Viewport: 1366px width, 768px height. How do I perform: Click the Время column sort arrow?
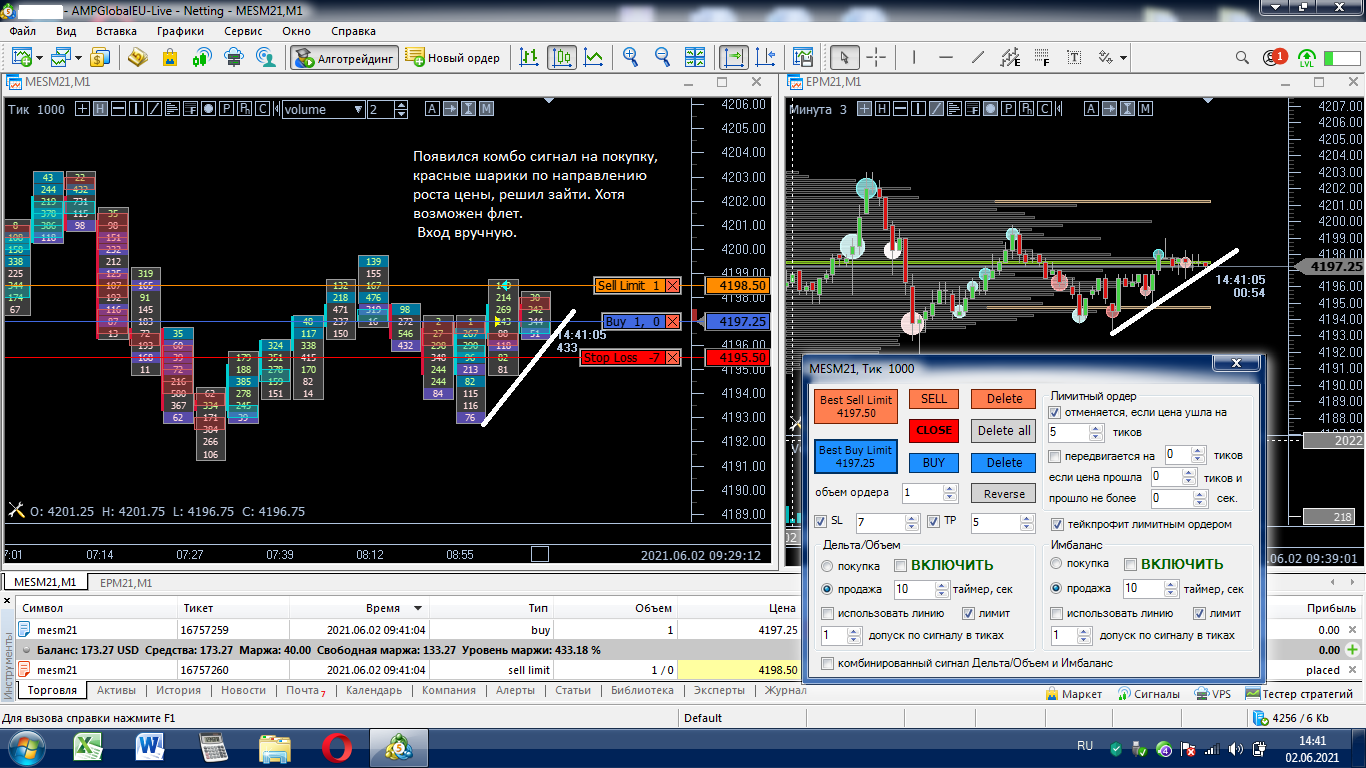point(418,608)
